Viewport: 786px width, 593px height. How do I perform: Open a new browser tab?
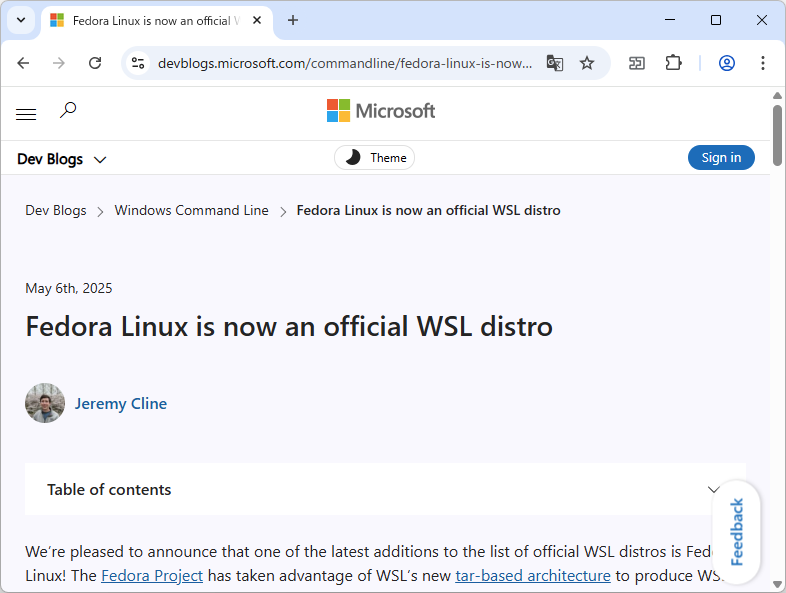[x=293, y=20]
